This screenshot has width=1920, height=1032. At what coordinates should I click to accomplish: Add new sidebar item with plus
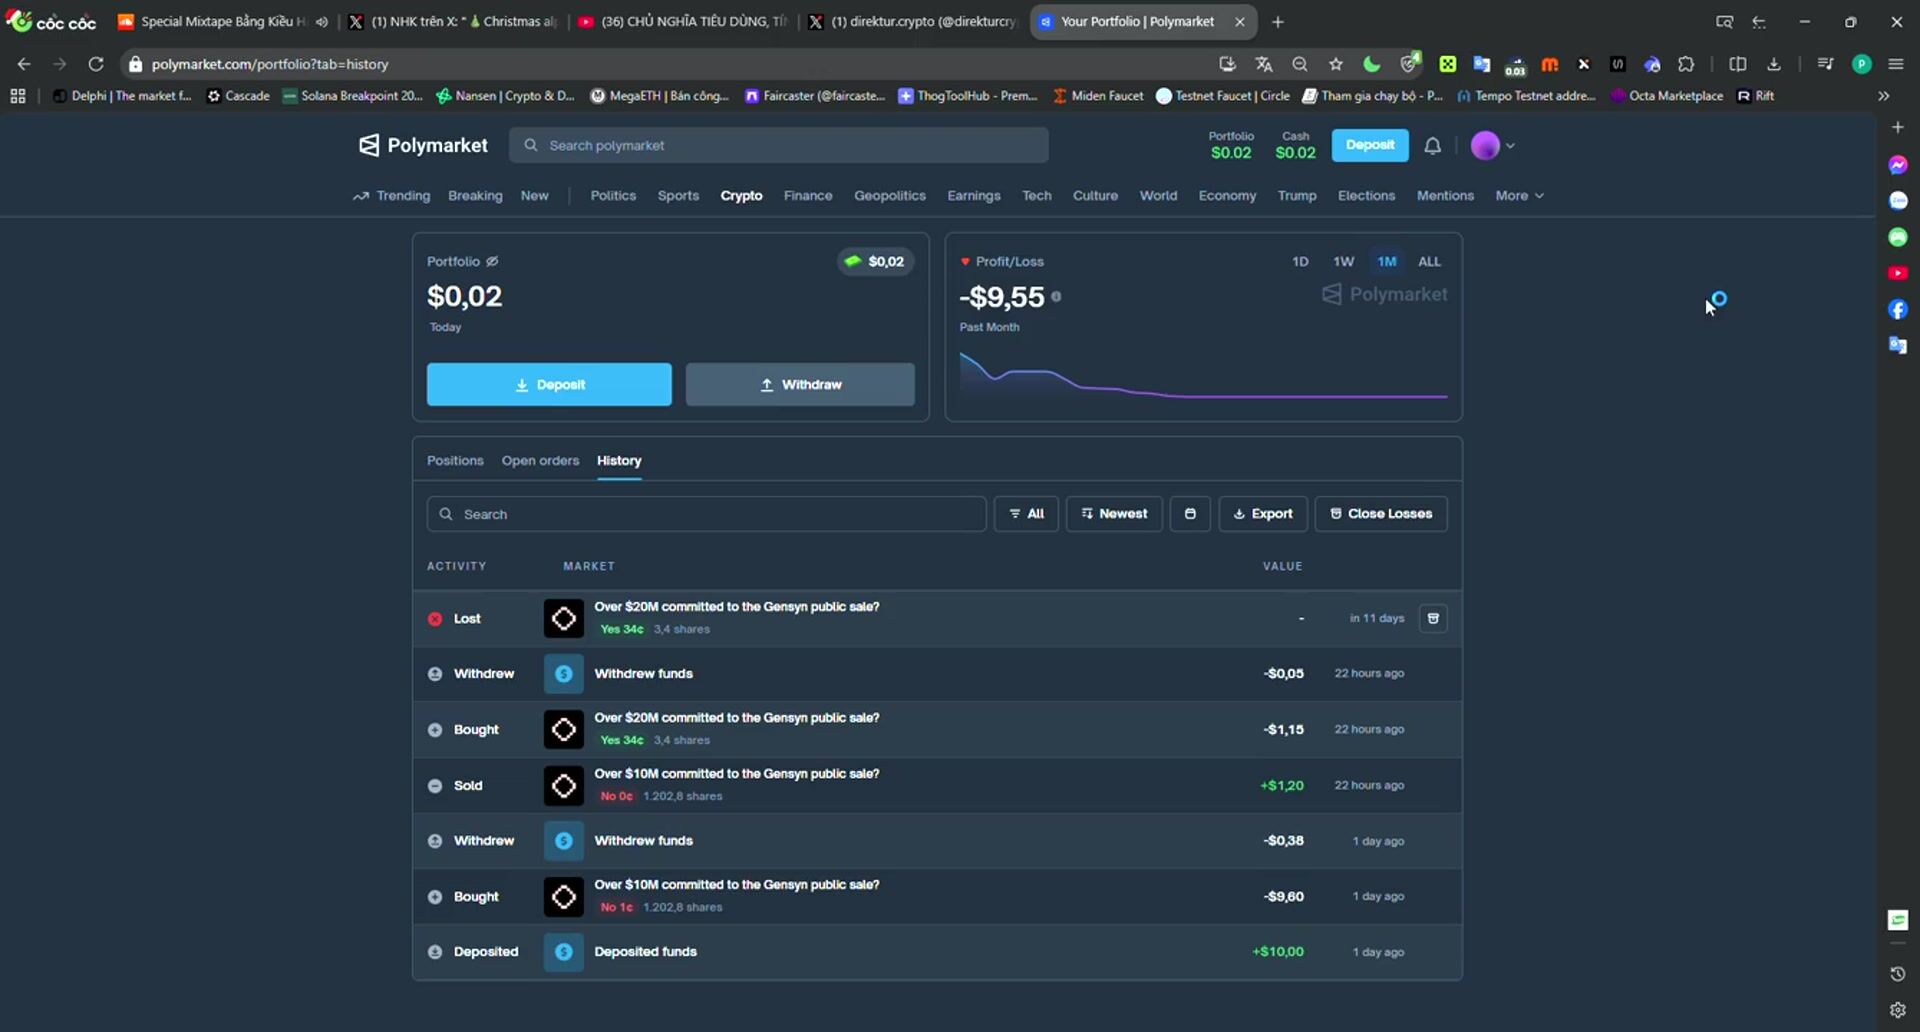[x=1898, y=127]
